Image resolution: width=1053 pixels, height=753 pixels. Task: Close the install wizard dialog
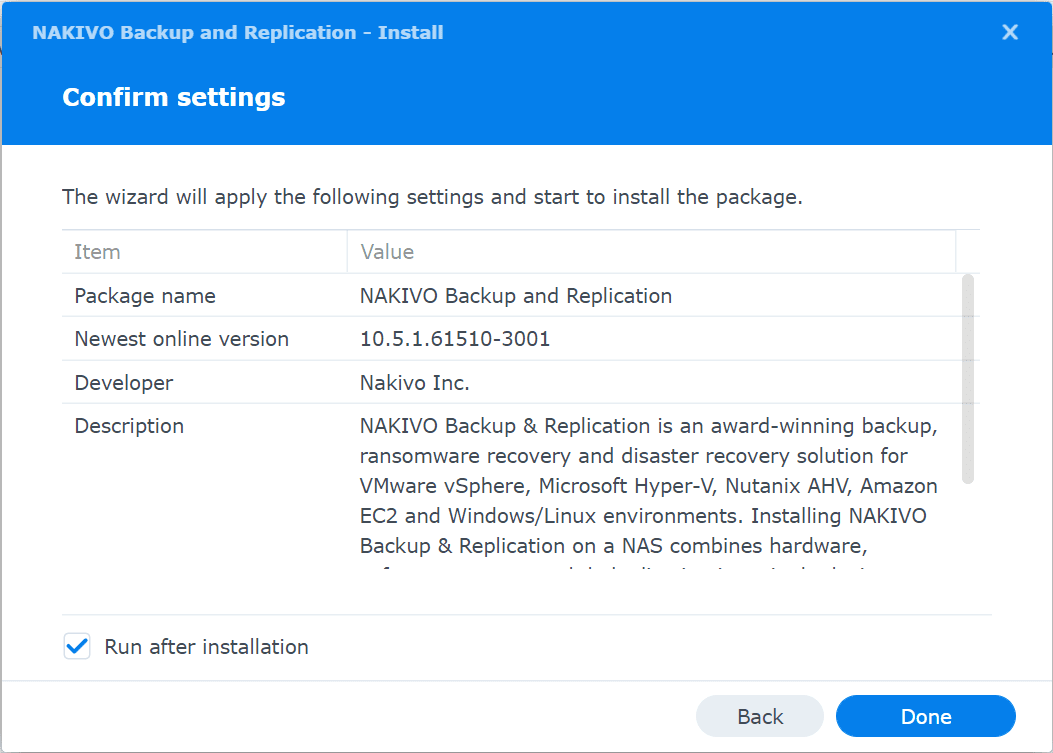pyautogui.click(x=1010, y=32)
